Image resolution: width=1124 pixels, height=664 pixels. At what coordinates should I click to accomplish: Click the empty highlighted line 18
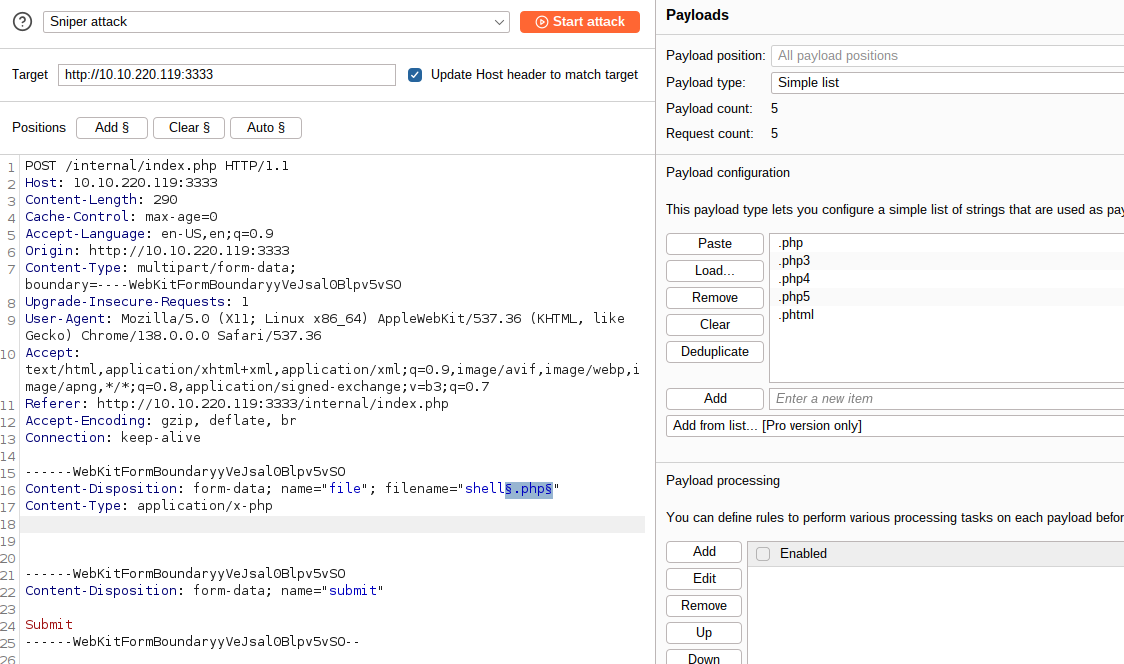(333, 524)
